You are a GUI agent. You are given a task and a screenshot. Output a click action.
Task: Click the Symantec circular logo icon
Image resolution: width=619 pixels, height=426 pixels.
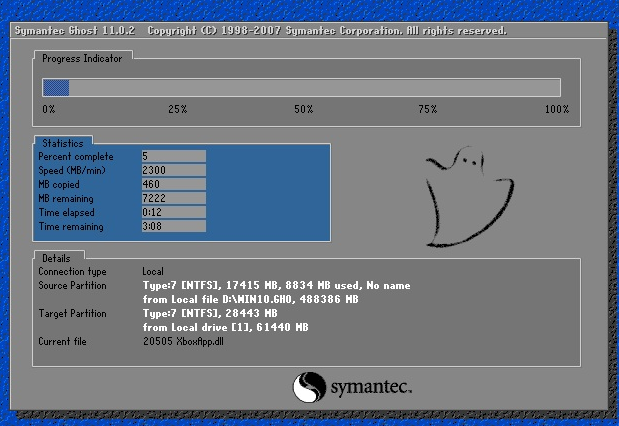click(x=309, y=387)
